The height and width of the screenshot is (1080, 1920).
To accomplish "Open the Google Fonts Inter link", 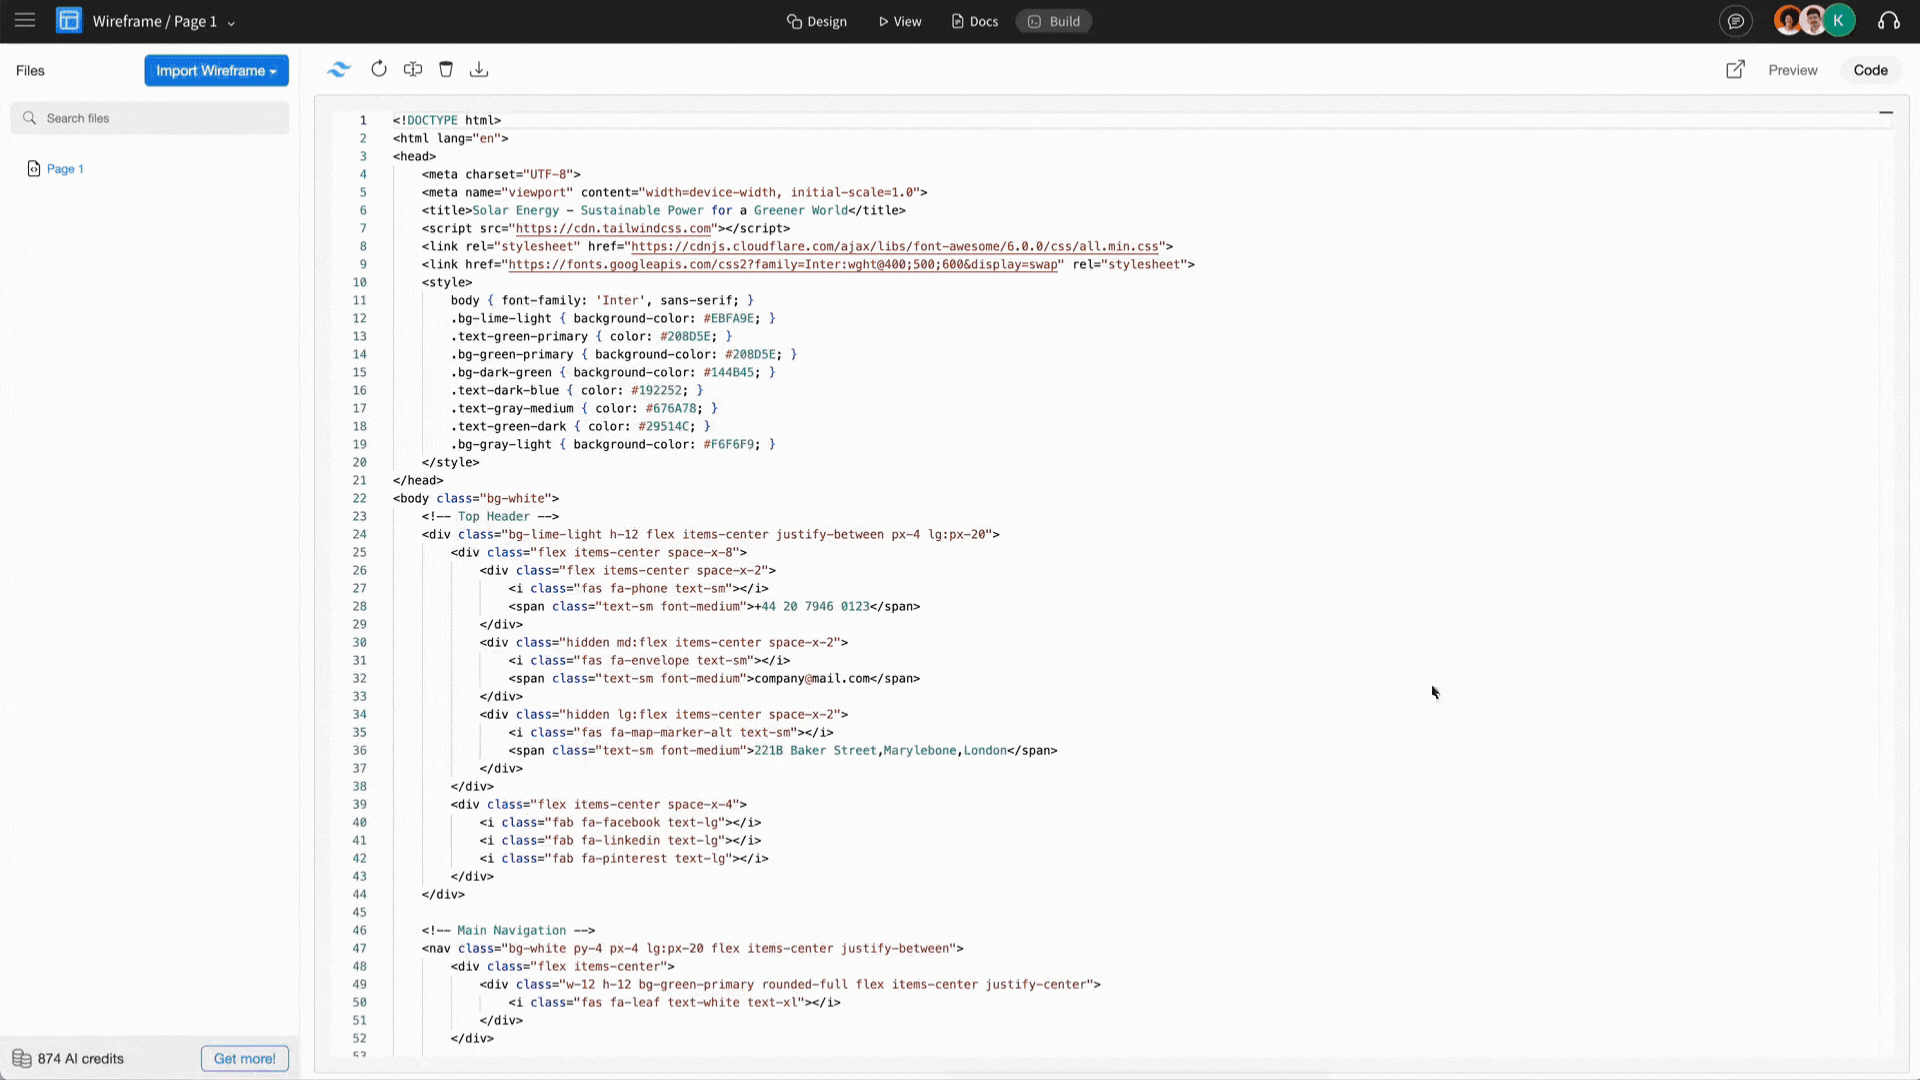I will pos(783,264).
